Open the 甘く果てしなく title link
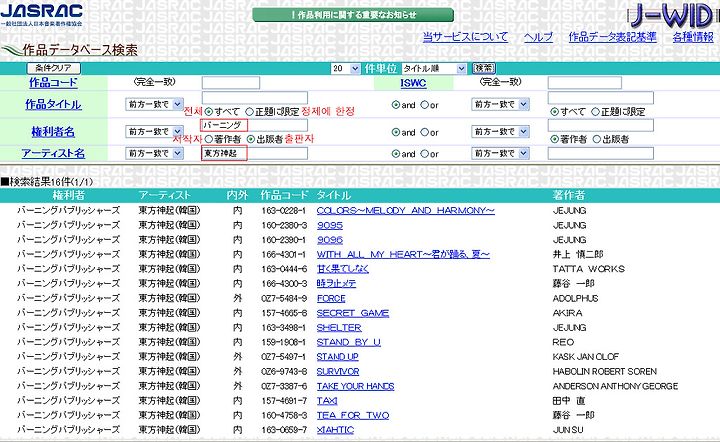The image size is (720, 442). (343, 269)
